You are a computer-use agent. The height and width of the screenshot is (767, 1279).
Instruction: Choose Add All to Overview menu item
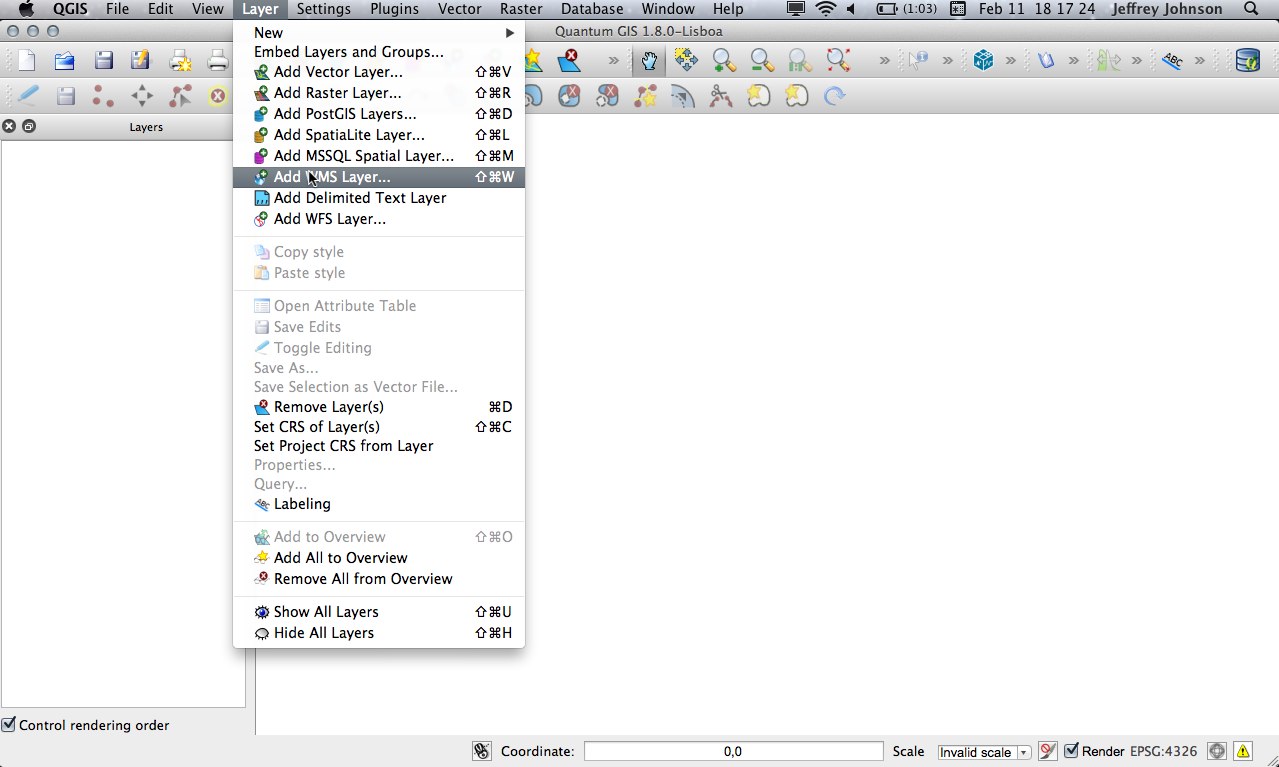click(379, 558)
